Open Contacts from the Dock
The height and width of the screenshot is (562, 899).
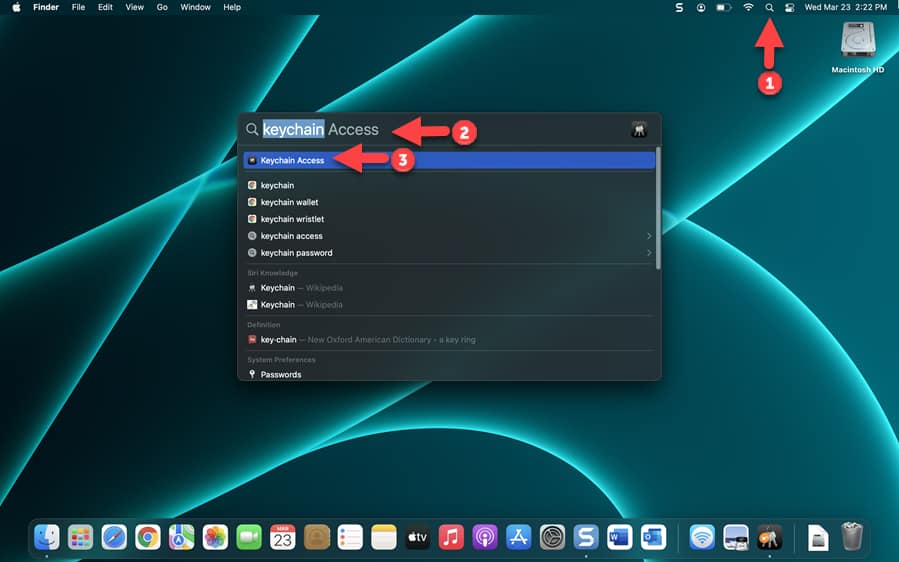pos(316,537)
